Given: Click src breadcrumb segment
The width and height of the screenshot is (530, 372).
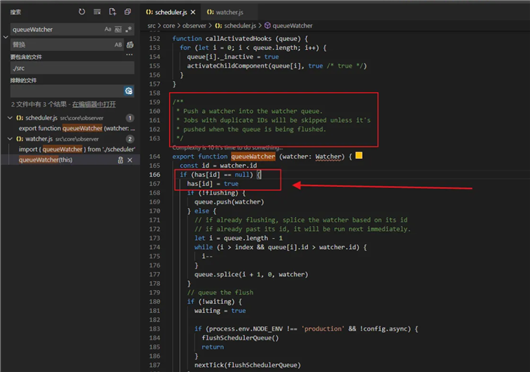Looking at the screenshot, I should (x=151, y=26).
